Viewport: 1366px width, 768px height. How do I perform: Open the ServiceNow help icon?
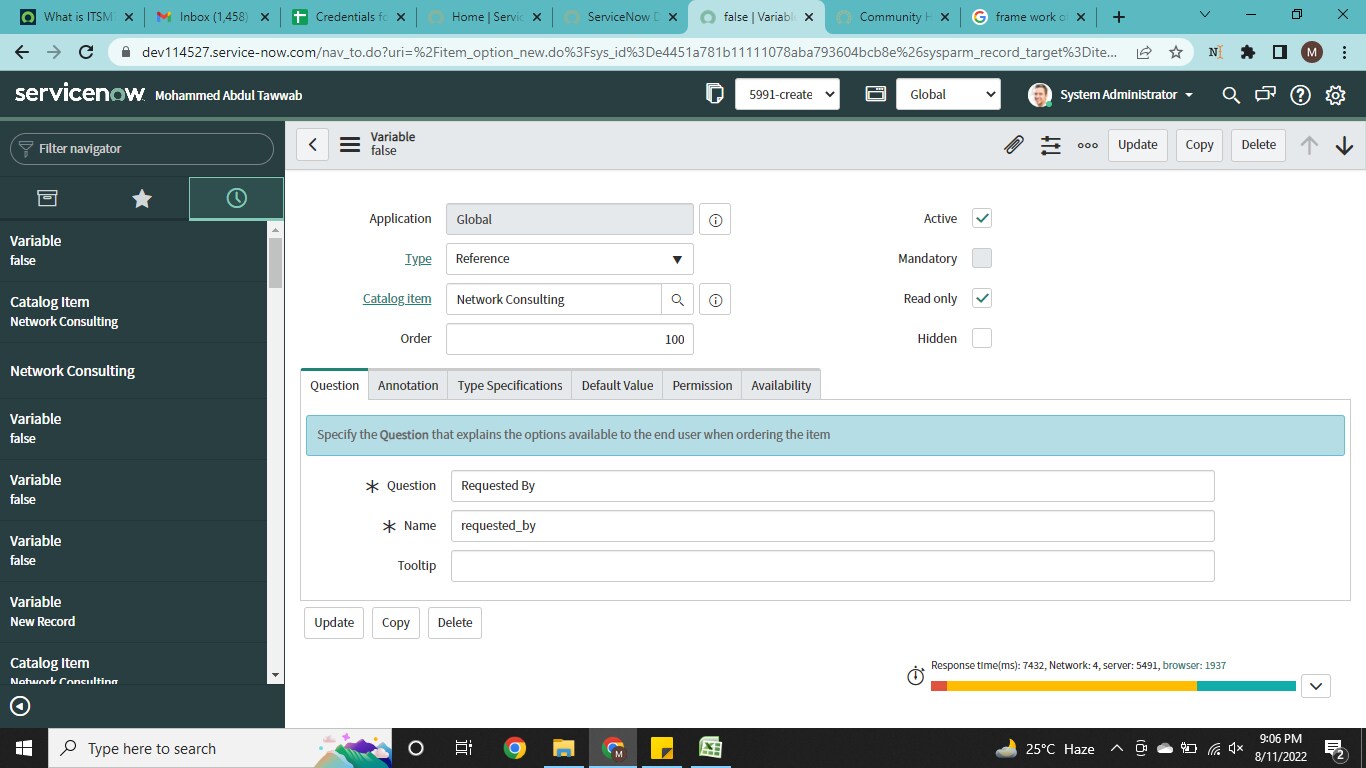(1300, 95)
